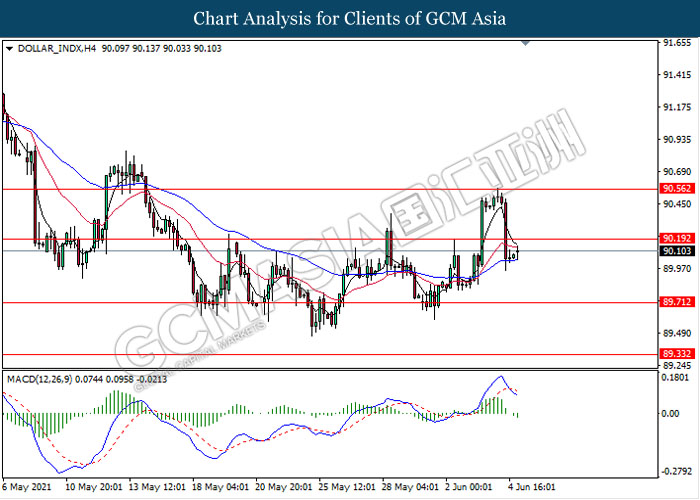This screenshot has width=700, height=500.
Task: Click the Chart Analysis for Clients header title
Action: pyautogui.click(x=350, y=18)
